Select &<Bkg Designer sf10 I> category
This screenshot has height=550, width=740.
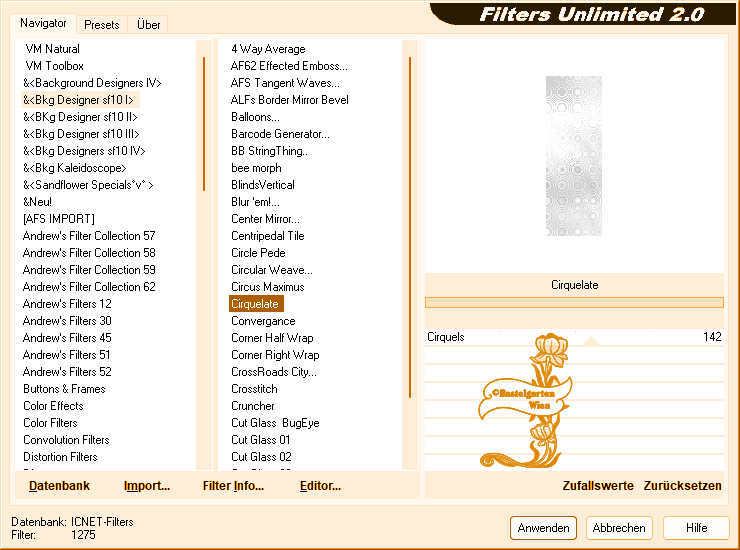[x=78, y=100]
